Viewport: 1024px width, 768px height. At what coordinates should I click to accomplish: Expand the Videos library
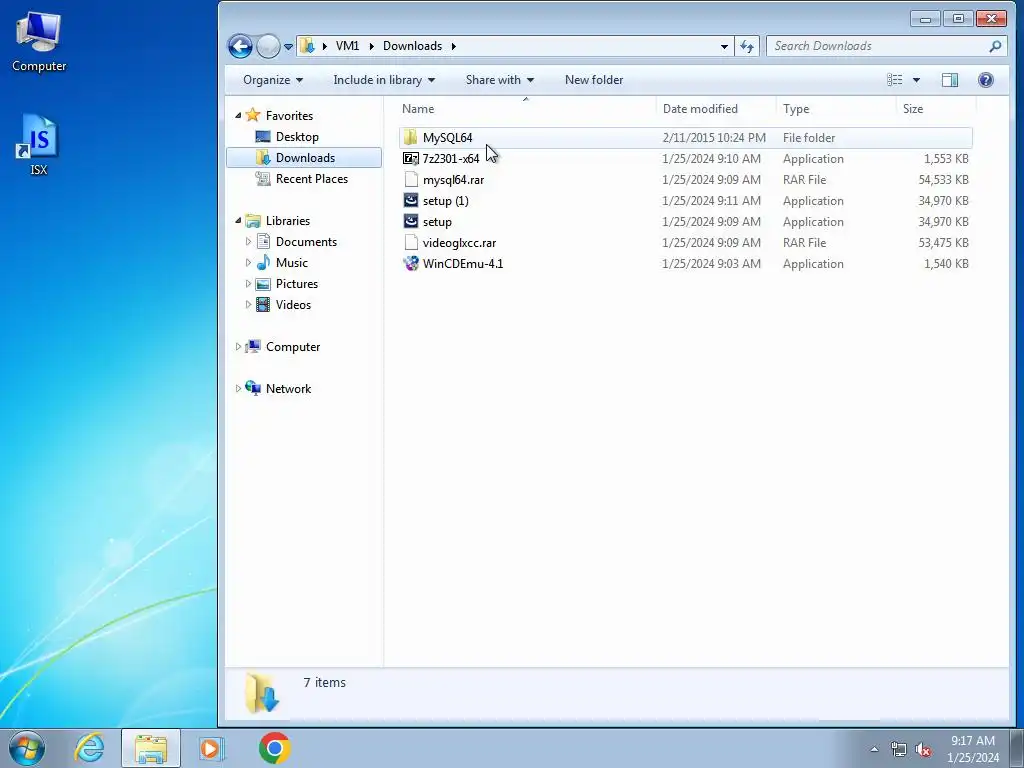[x=248, y=304]
